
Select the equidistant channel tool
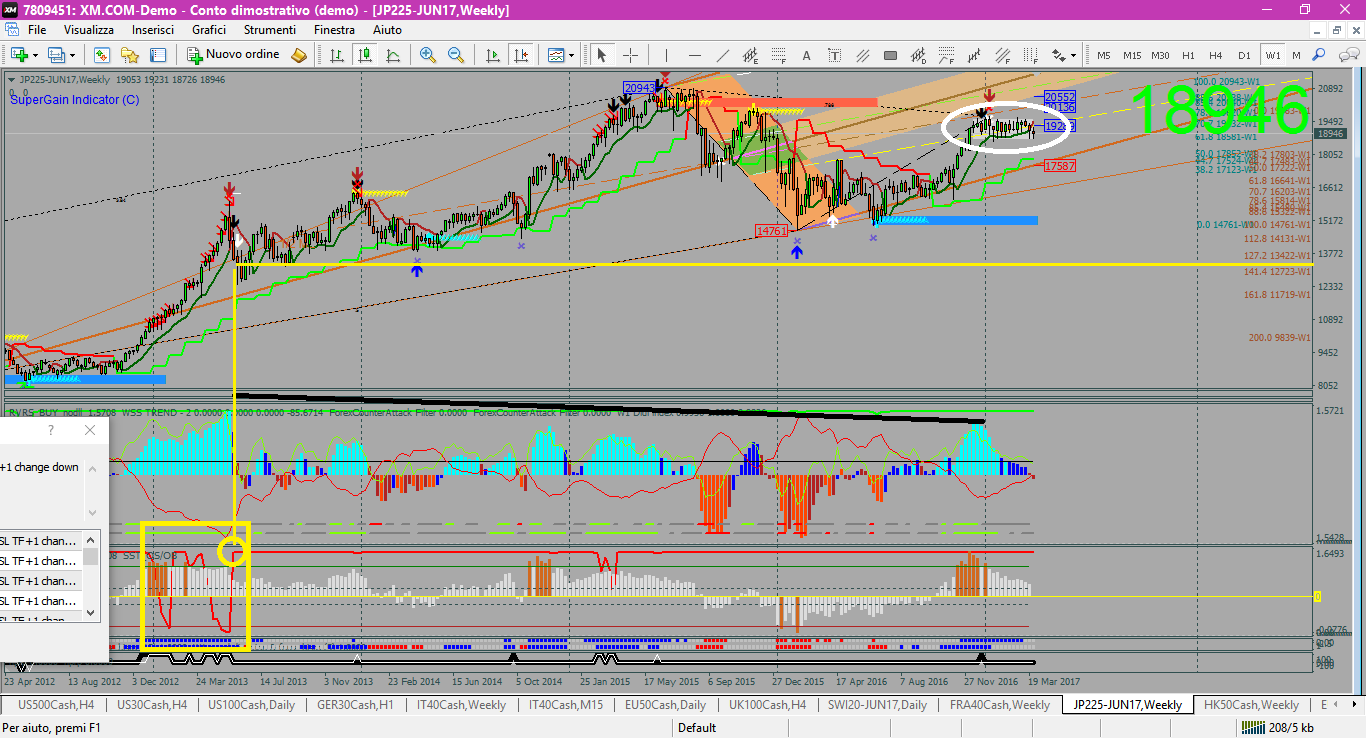pyautogui.click(x=750, y=55)
